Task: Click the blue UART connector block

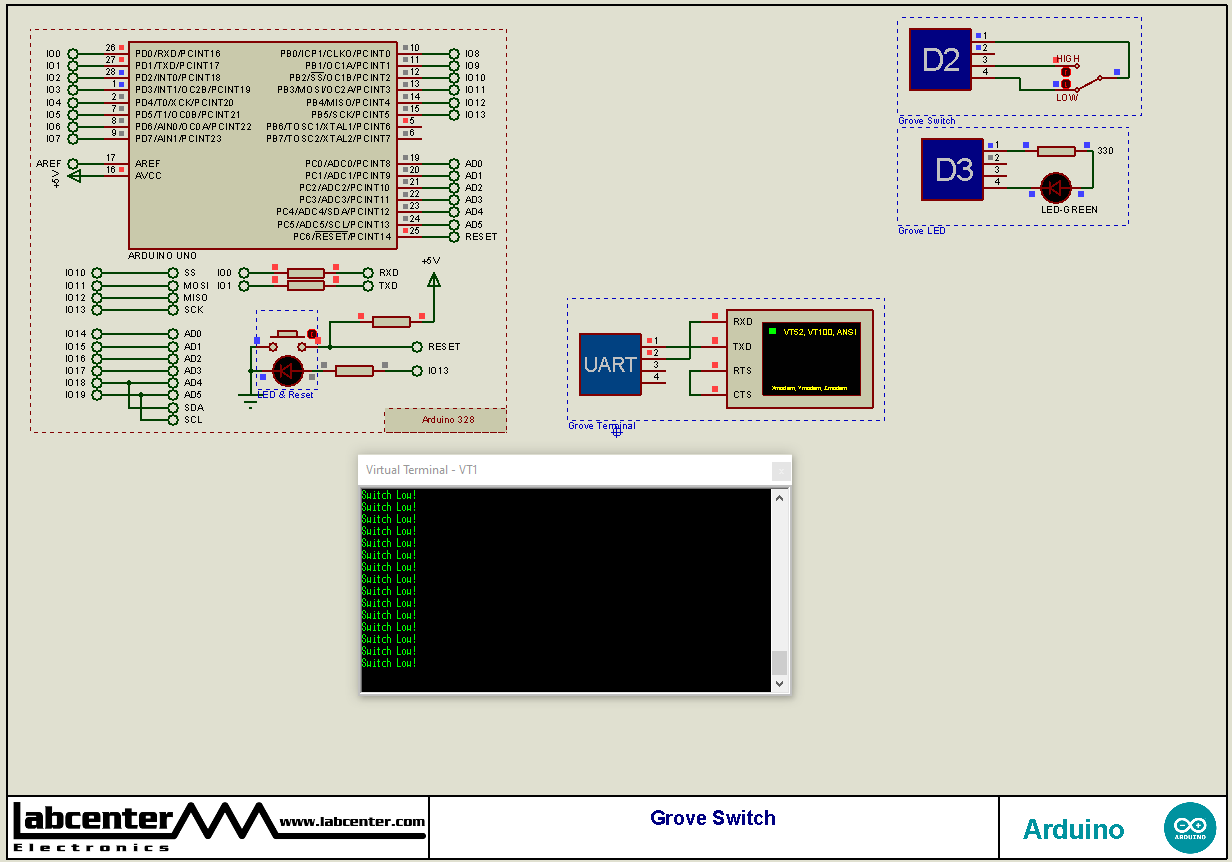Action: [610, 365]
